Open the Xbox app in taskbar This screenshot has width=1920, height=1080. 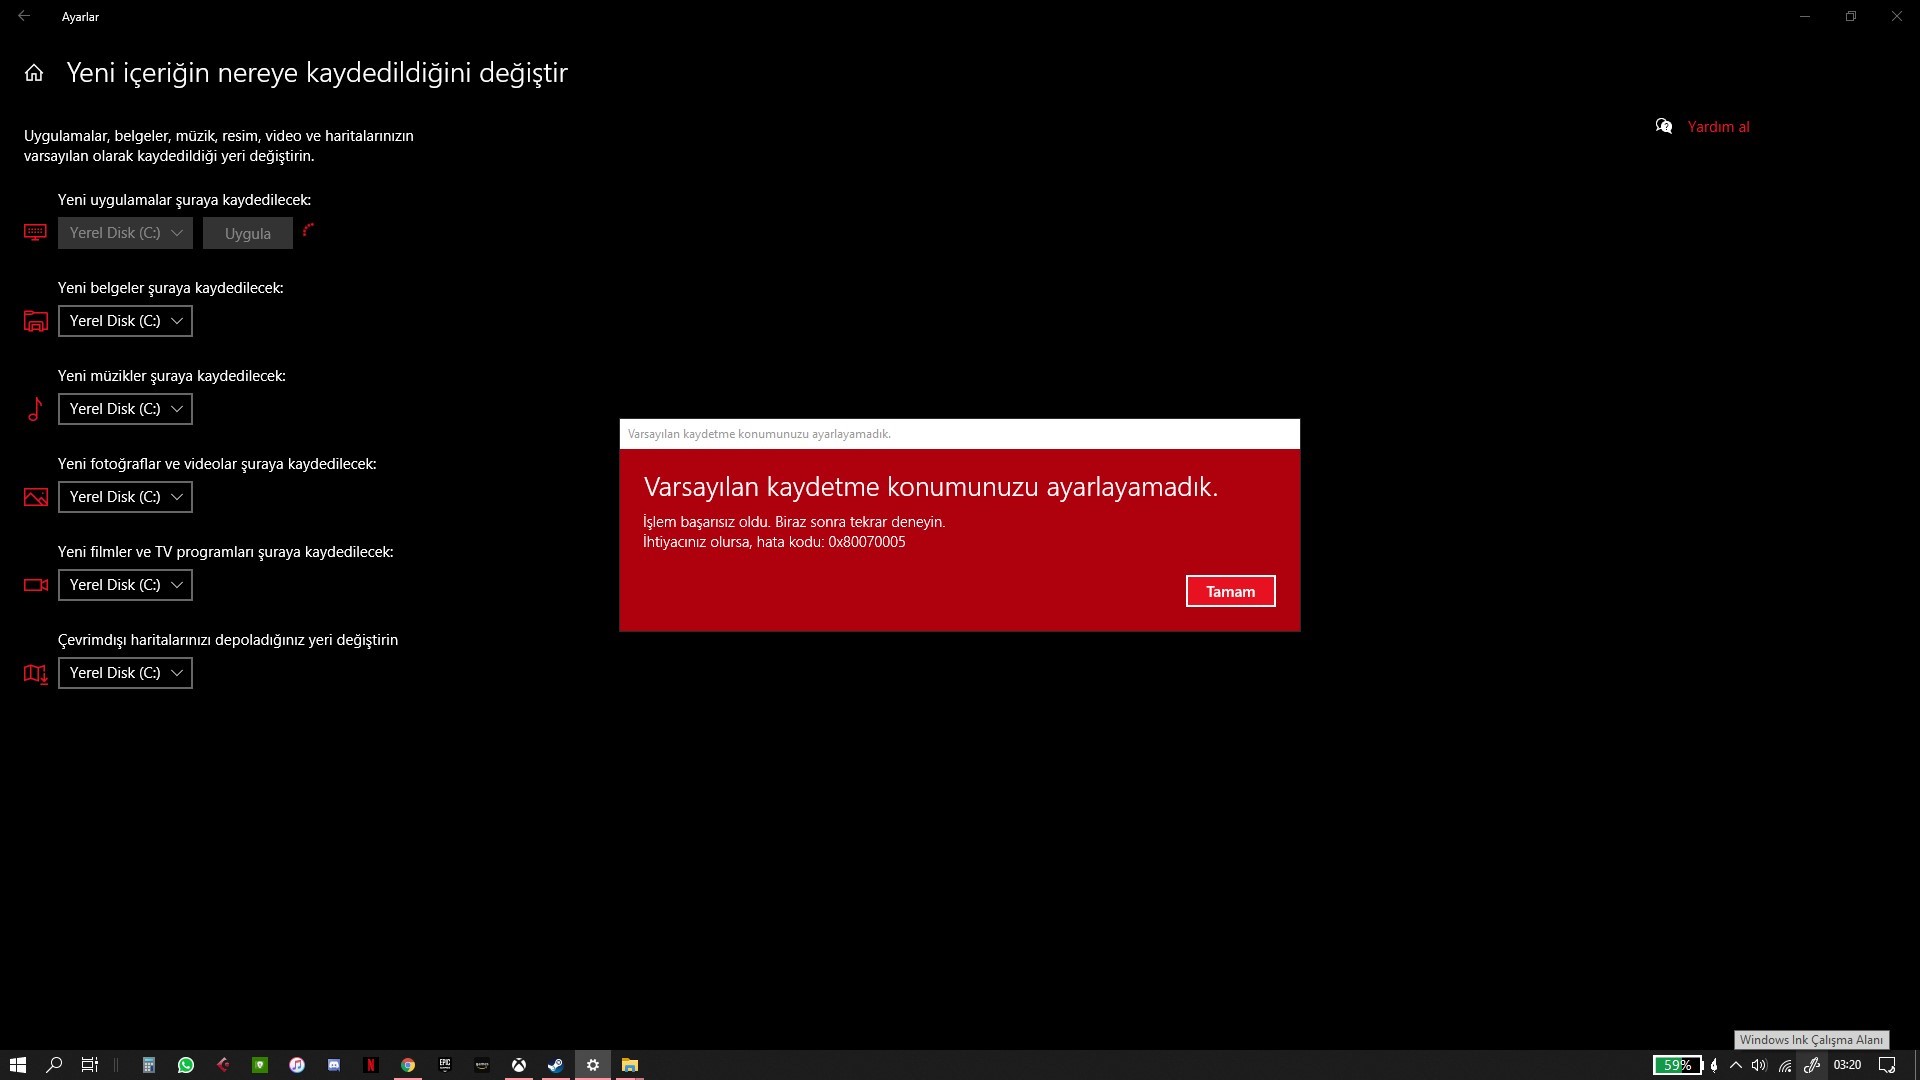(x=519, y=1065)
